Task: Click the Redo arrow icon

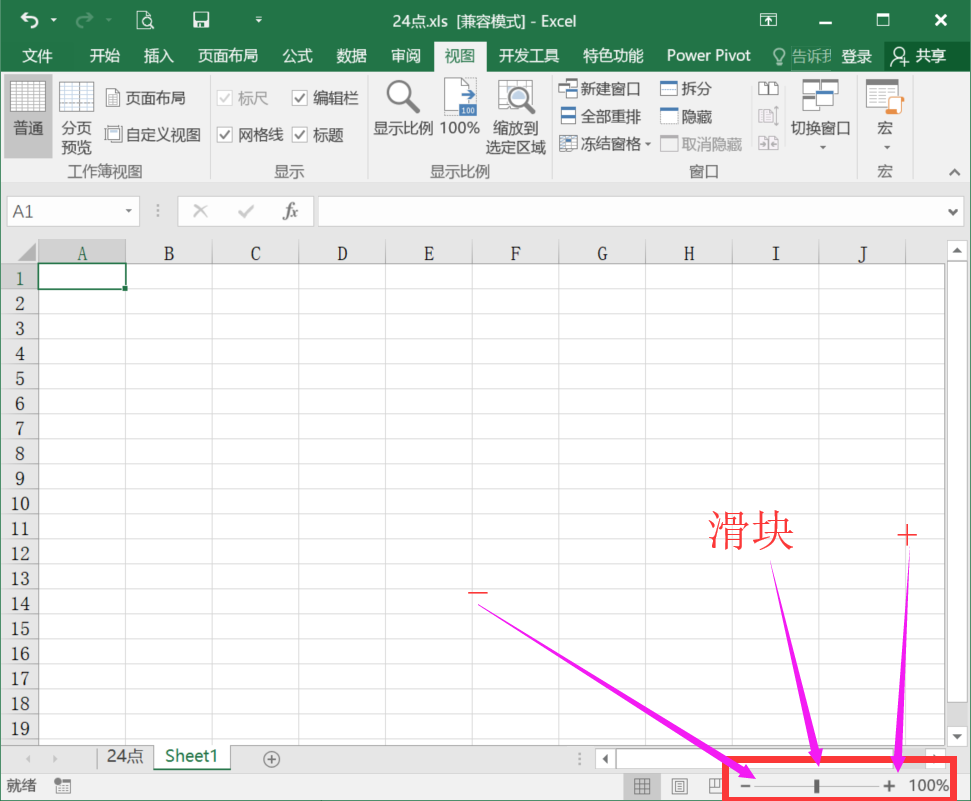Action: click(84, 20)
